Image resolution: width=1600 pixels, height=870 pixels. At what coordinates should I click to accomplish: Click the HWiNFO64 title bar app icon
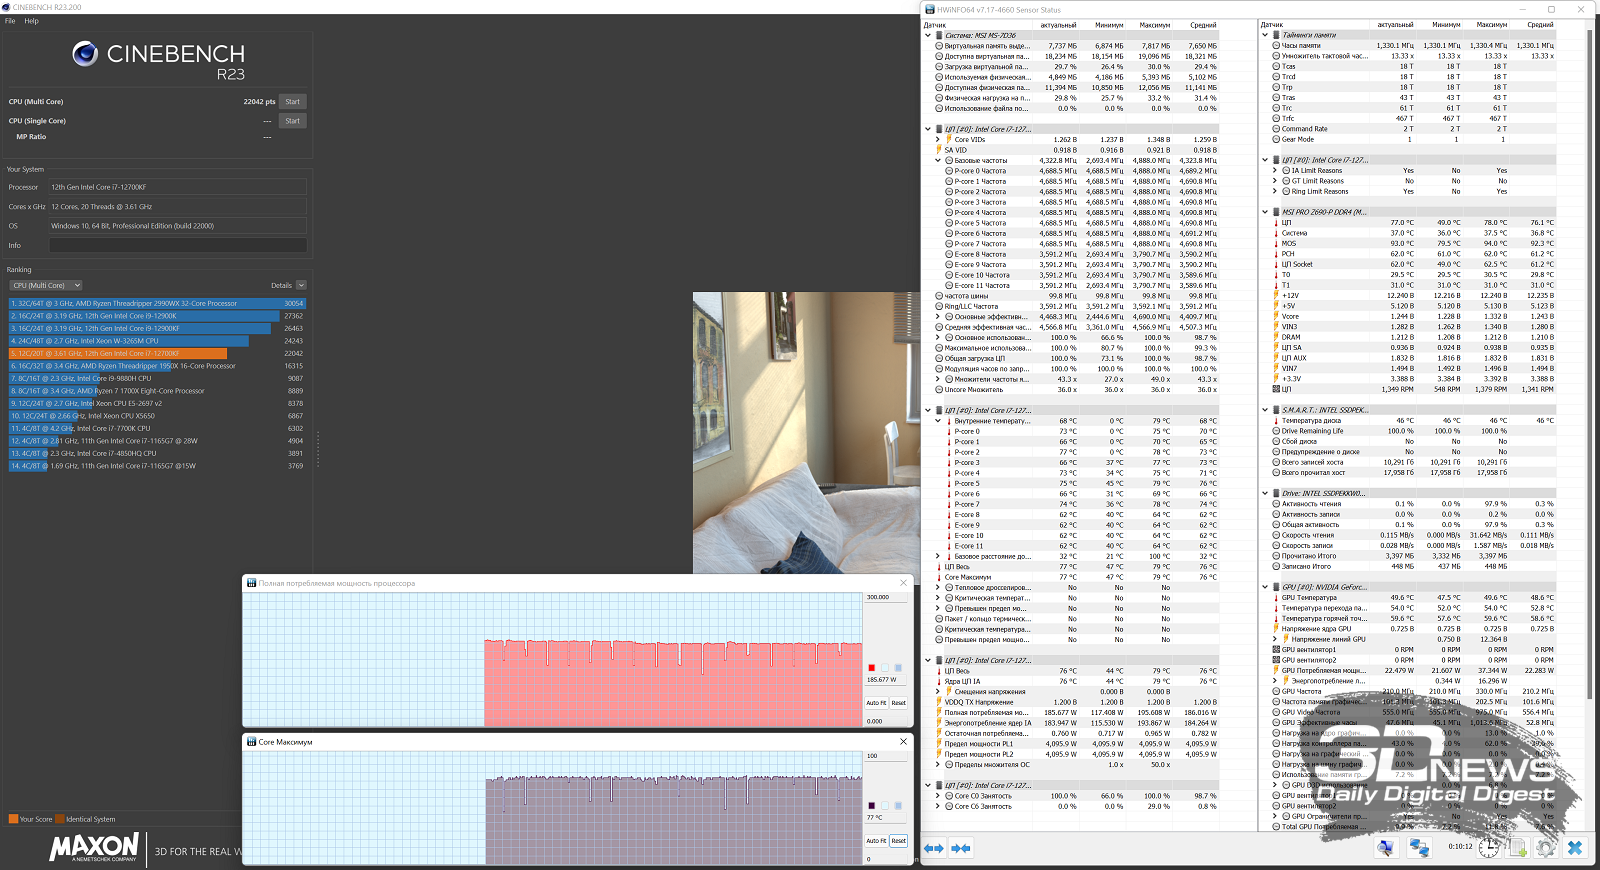929,10
